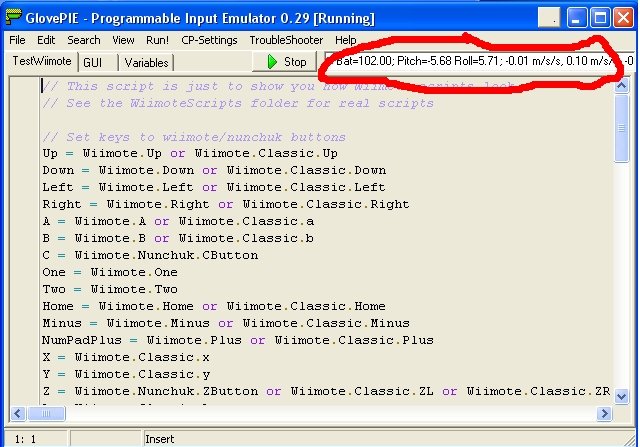Click the 'Minus = Wiimote.Minus' code line
The width and height of the screenshot is (640, 447).
pos(226,323)
